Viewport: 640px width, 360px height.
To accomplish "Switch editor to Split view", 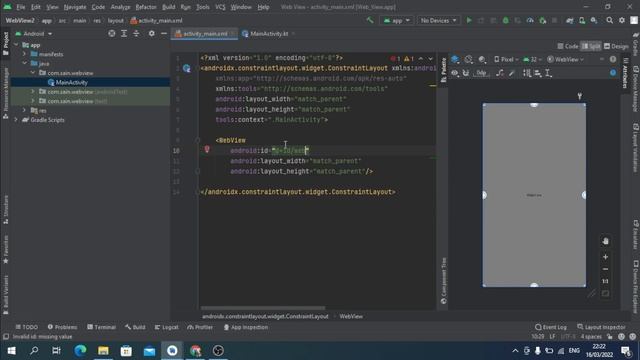I will point(591,46).
